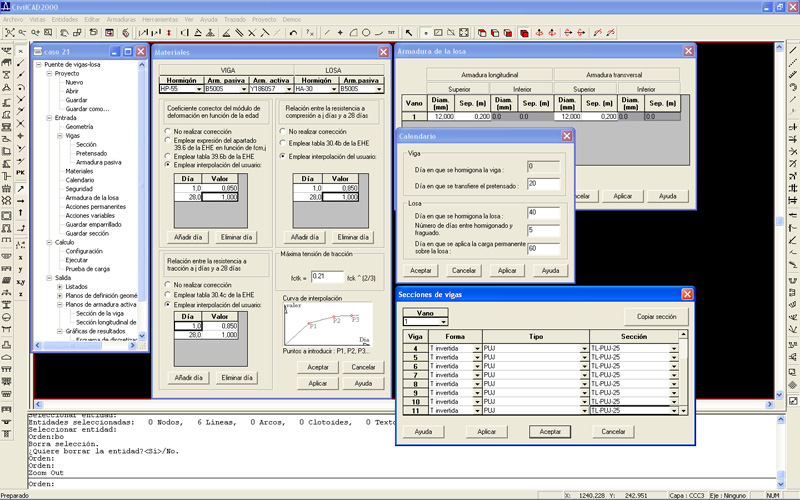800x500 pixels.
Task: Click the PK icon in left toolbar
Action: 20,173
